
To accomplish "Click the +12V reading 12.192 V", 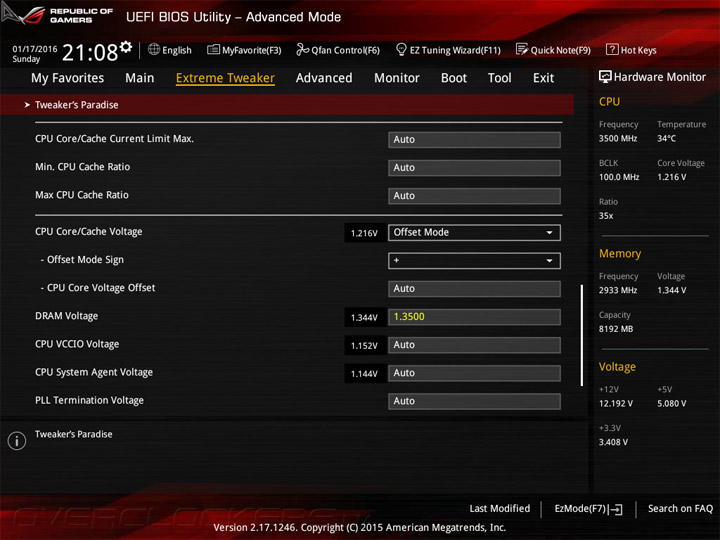I will pyautogui.click(x=616, y=403).
